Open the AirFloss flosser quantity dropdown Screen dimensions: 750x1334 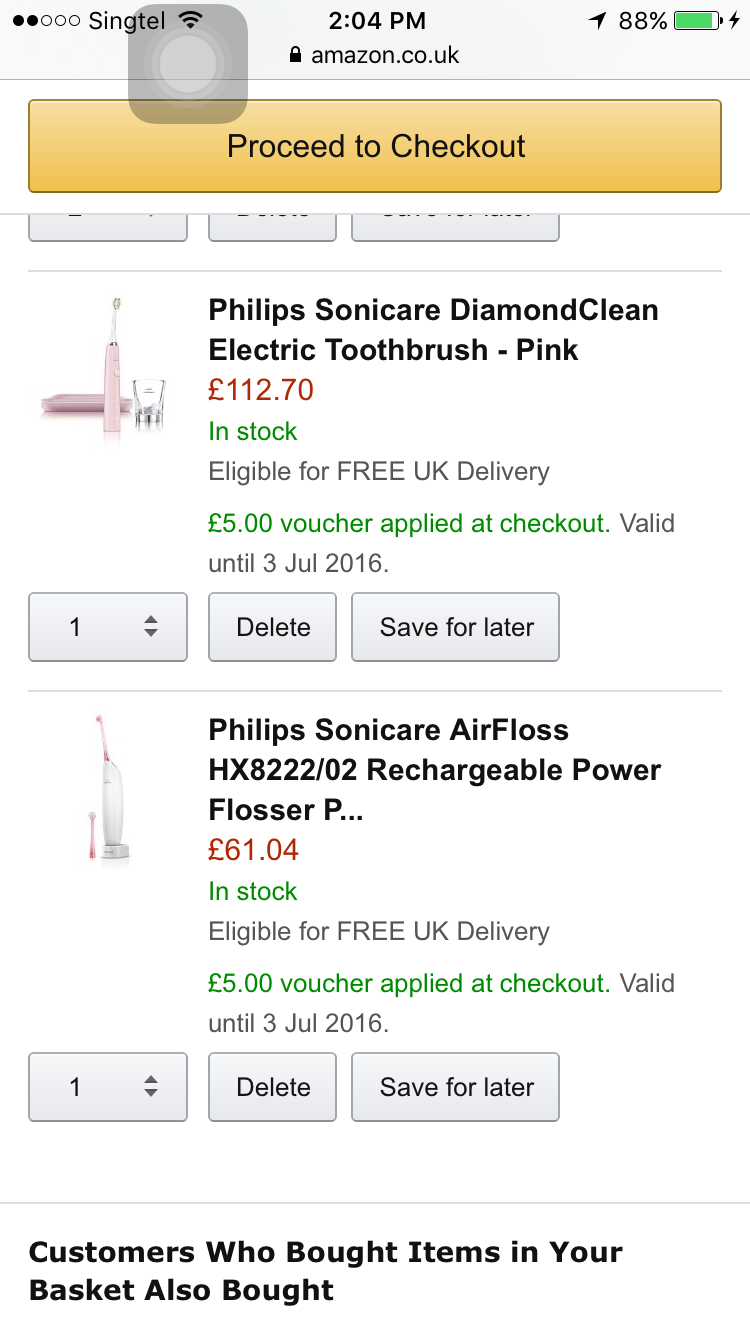[108, 1087]
